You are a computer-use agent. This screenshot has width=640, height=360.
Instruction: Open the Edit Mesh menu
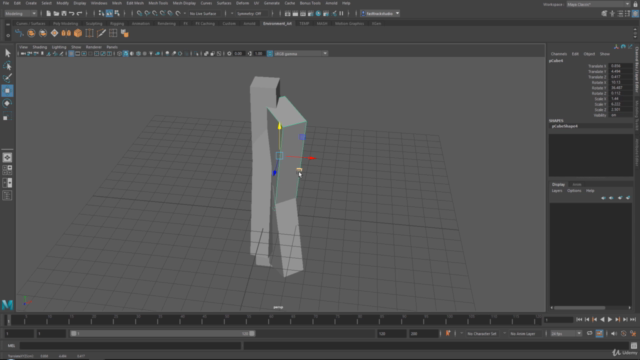135,3
